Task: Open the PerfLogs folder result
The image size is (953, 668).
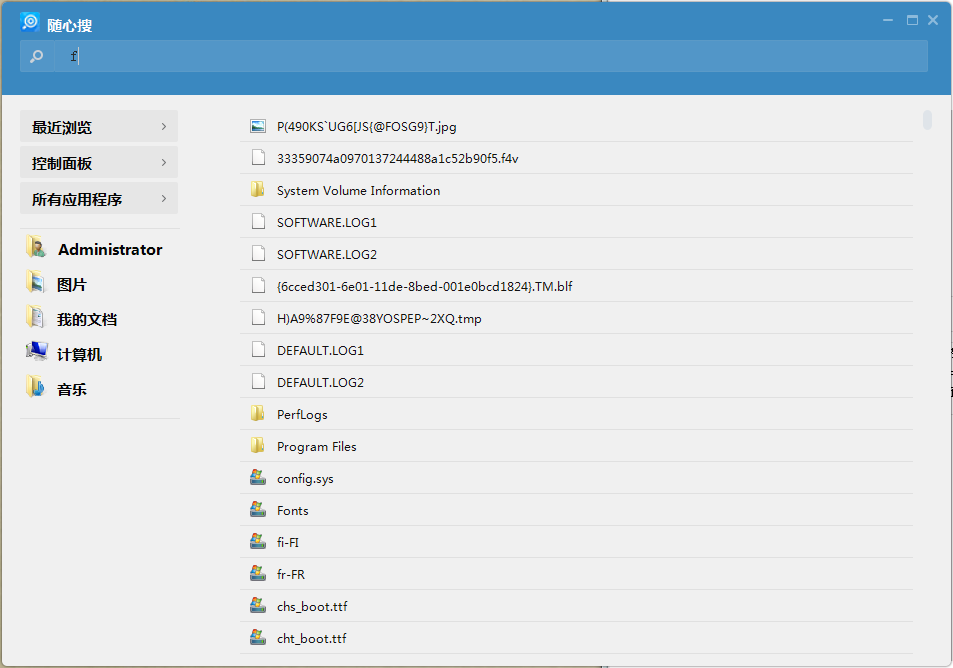Action: [x=302, y=414]
